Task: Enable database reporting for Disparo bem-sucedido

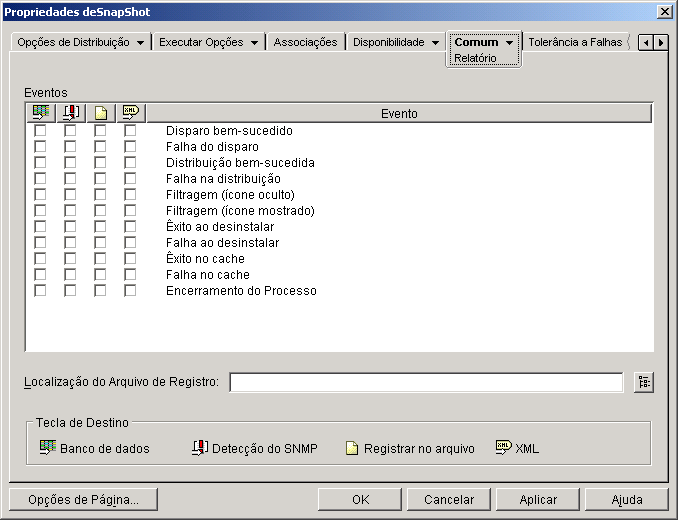Action: click(x=40, y=131)
